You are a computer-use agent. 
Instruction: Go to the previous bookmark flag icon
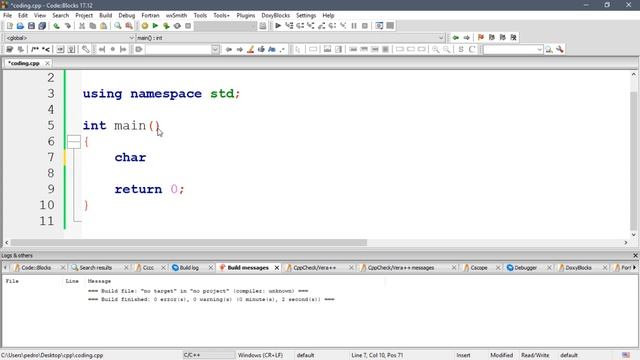click(x=492, y=38)
